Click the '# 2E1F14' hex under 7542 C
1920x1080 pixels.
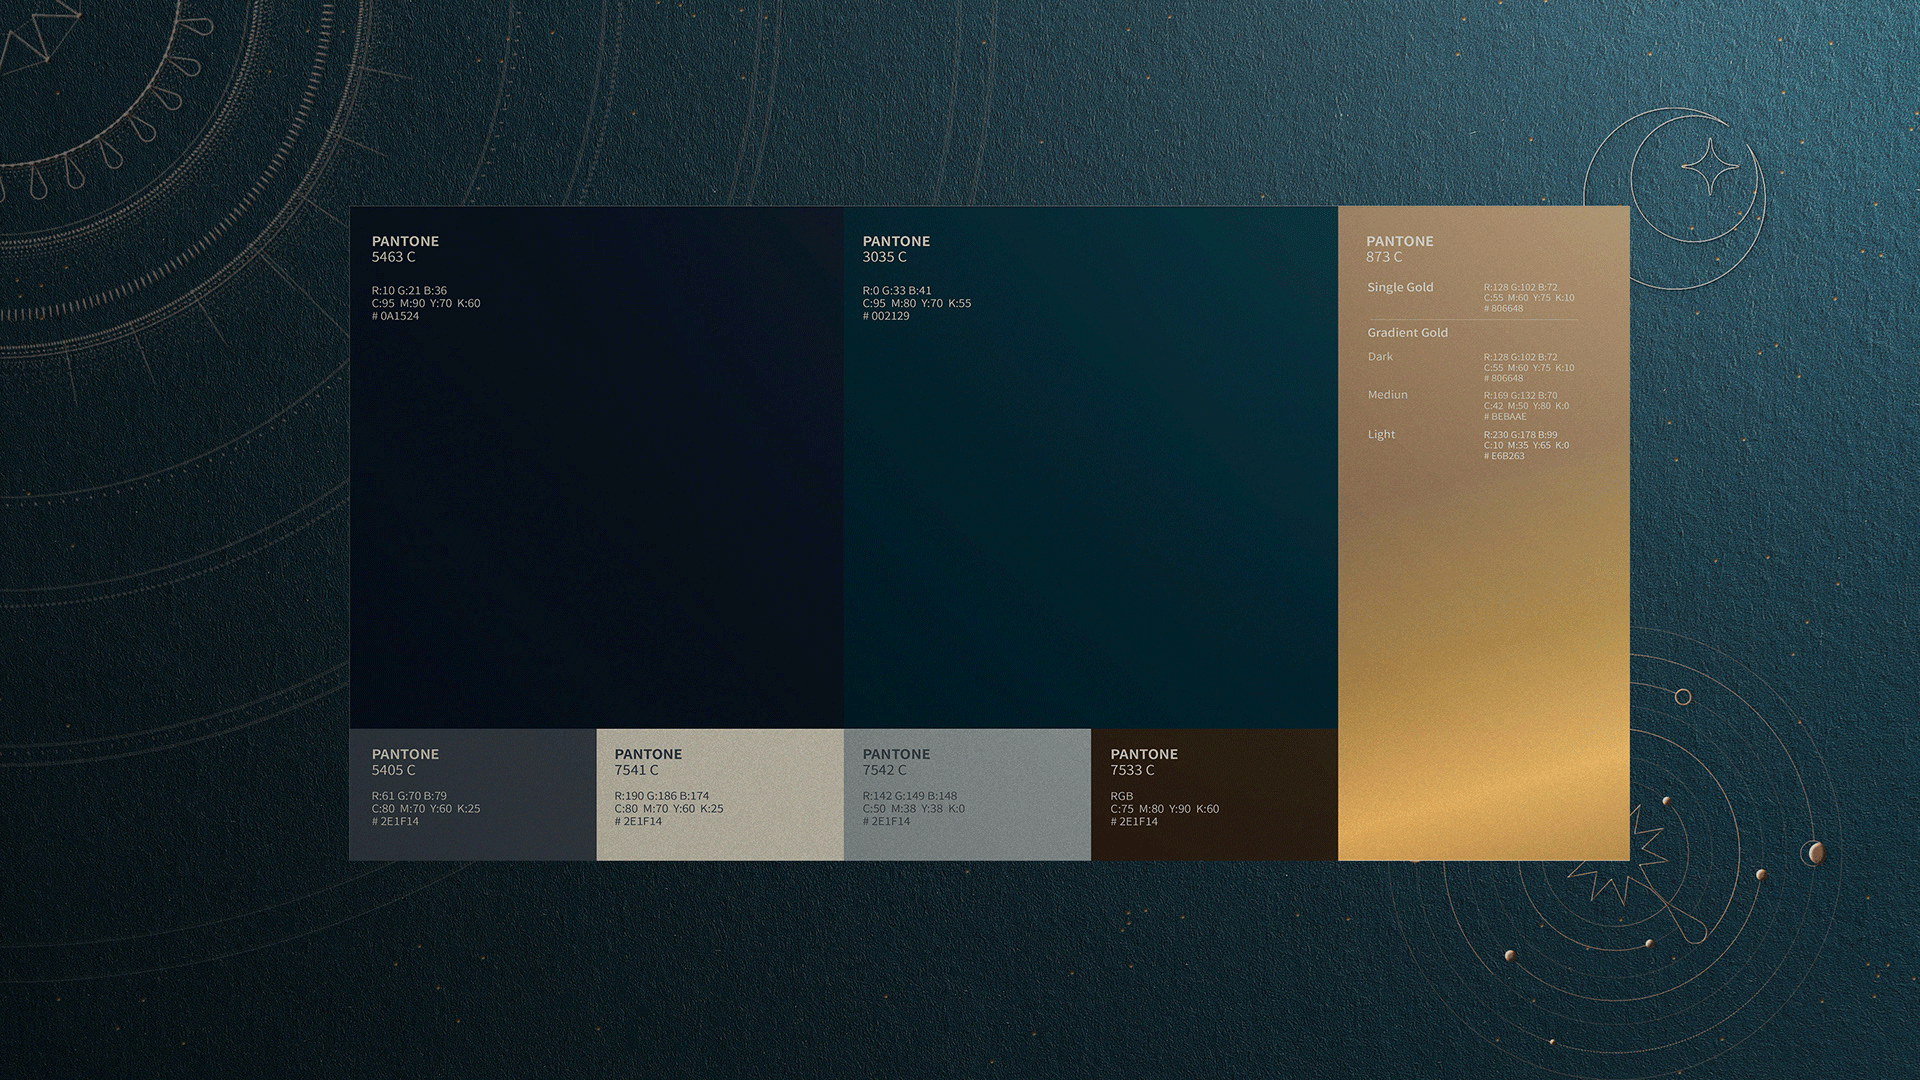886,821
